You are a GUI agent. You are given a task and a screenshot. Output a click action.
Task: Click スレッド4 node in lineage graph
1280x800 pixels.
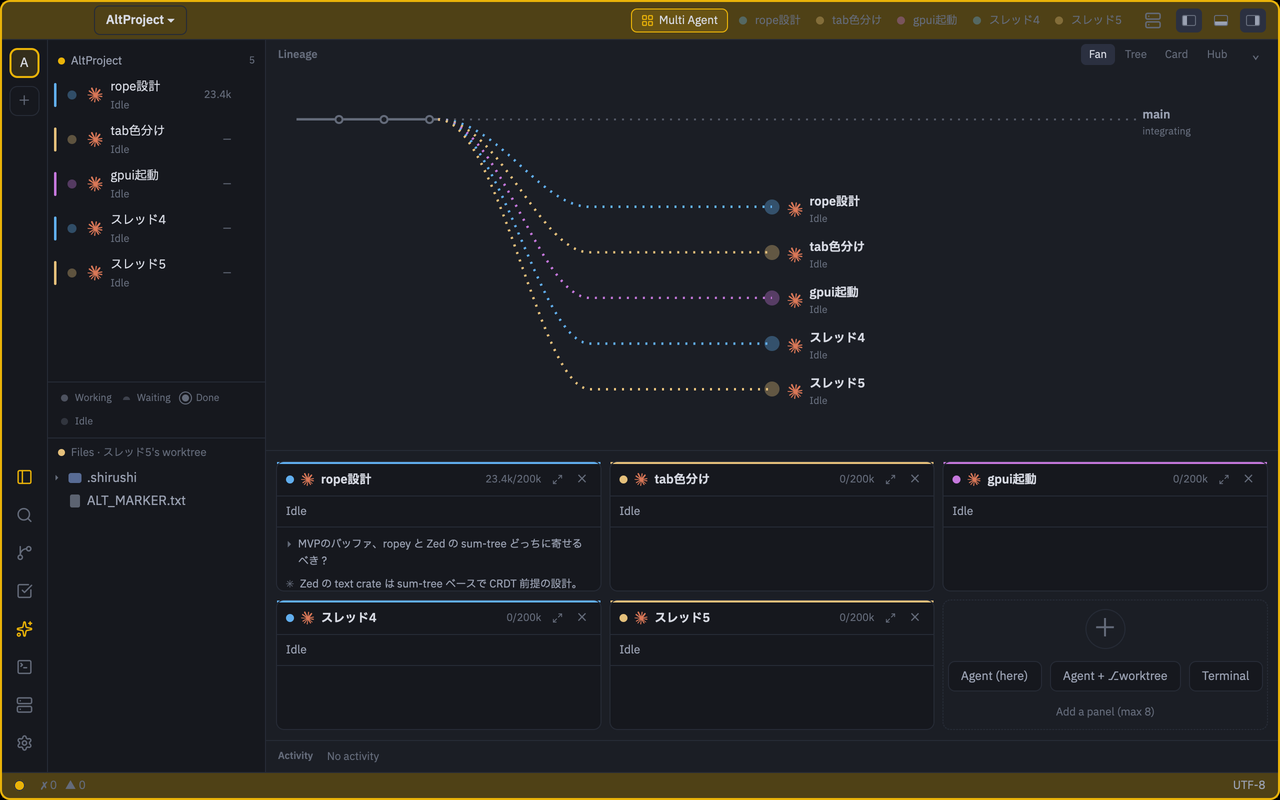pos(772,343)
